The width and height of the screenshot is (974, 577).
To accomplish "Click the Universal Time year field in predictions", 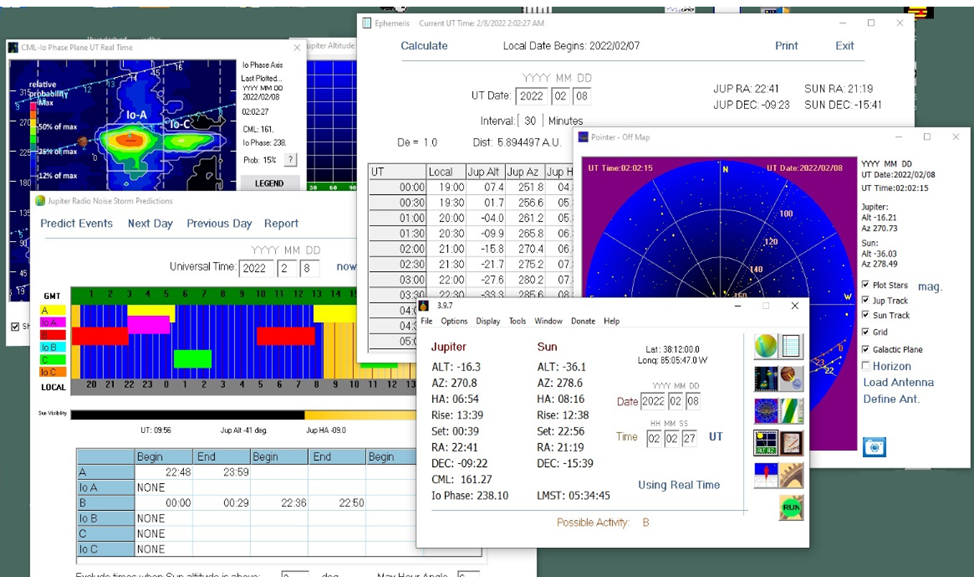I will tap(256, 268).
